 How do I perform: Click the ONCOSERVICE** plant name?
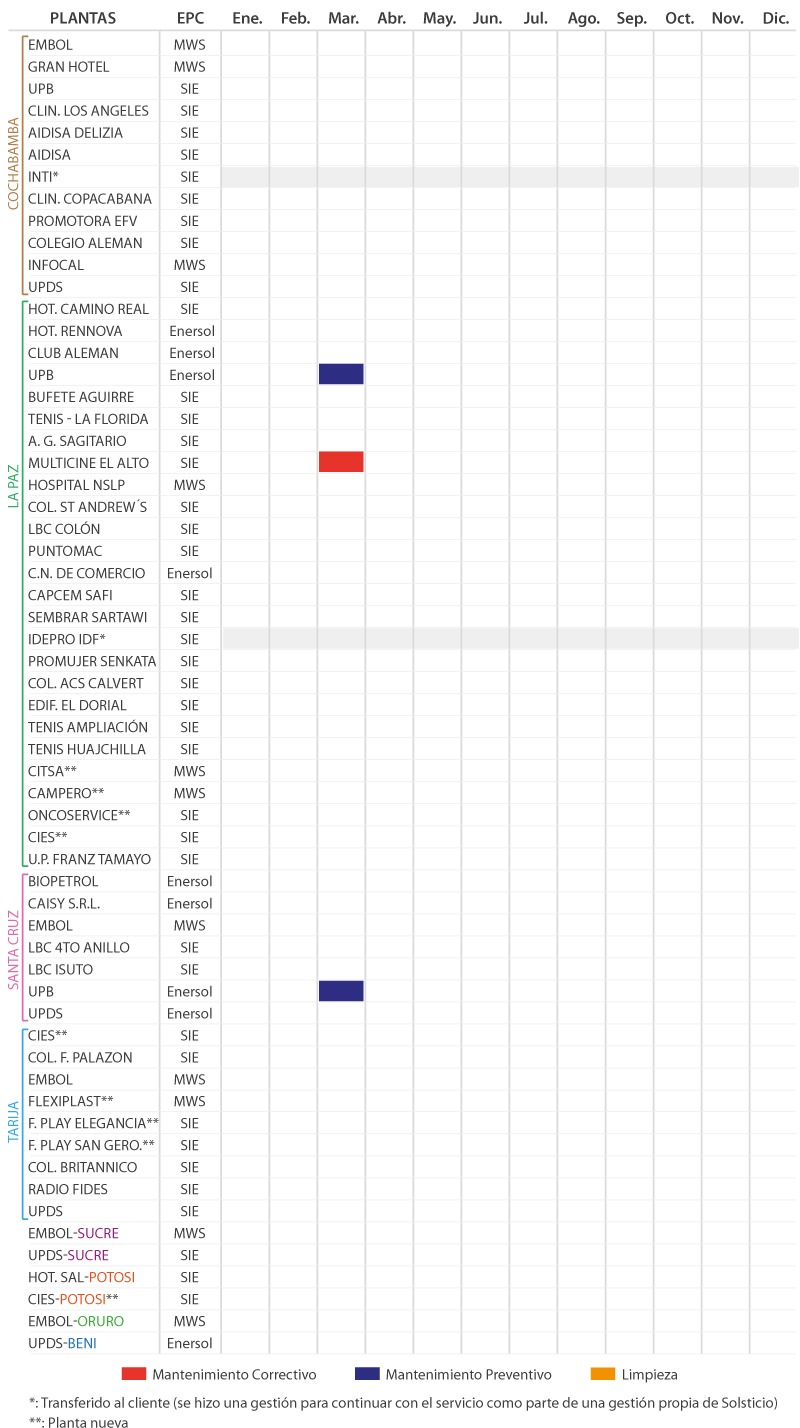coord(79,815)
